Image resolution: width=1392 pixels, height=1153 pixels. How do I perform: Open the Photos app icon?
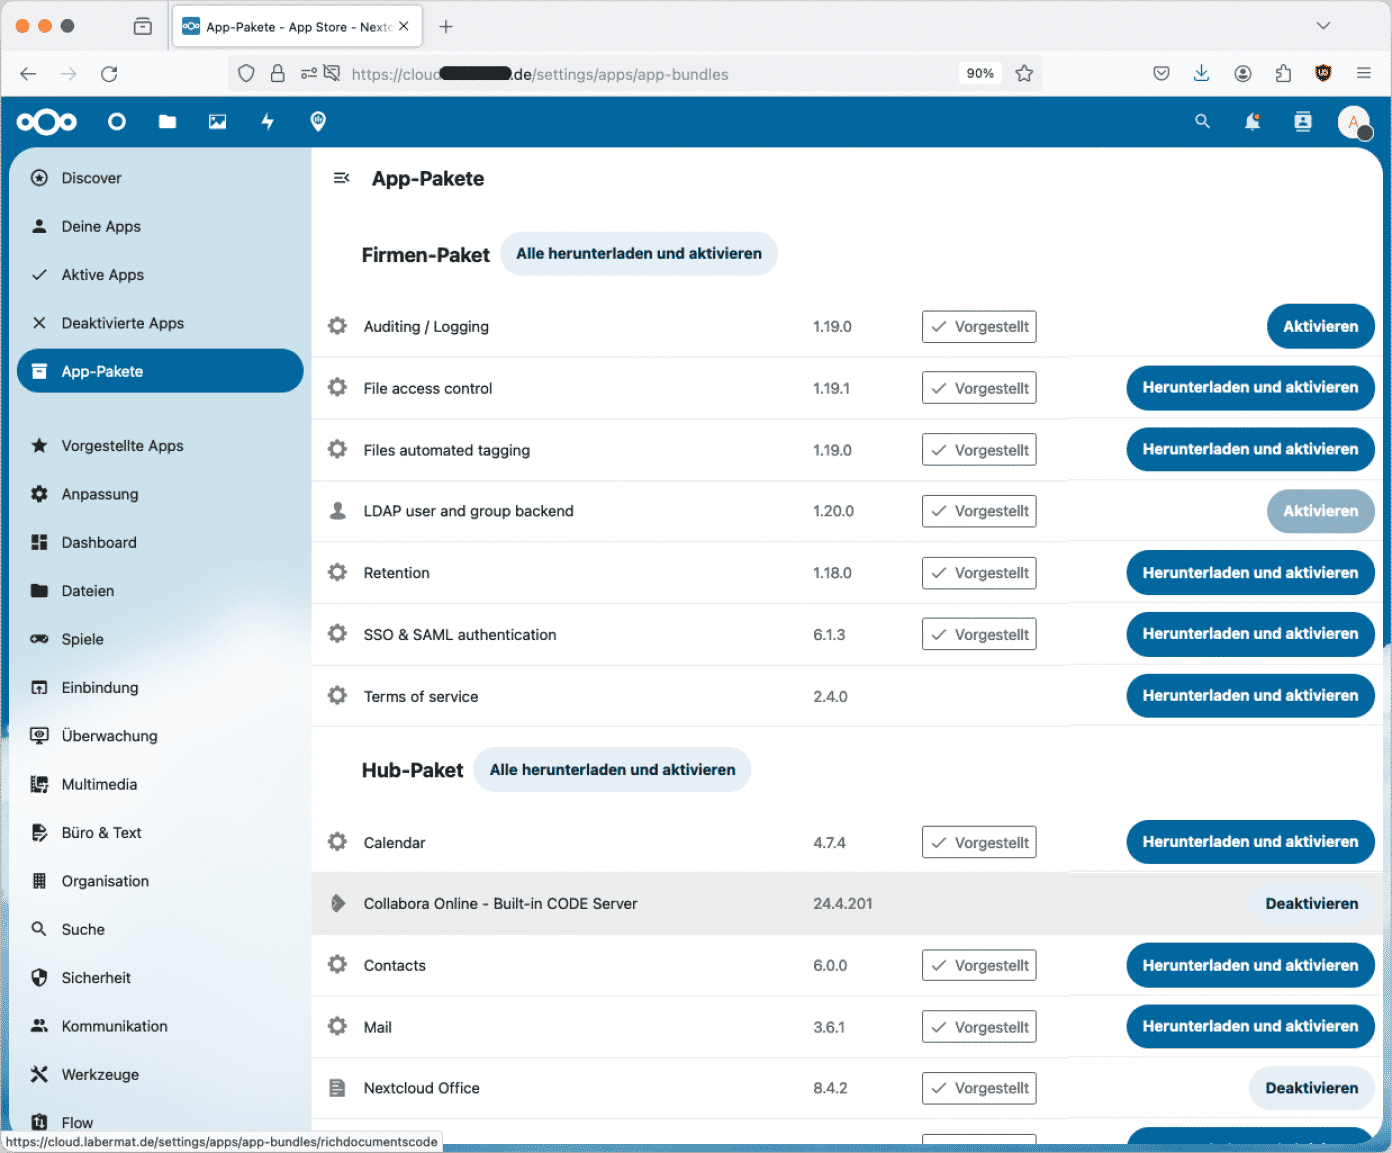[217, 121]
